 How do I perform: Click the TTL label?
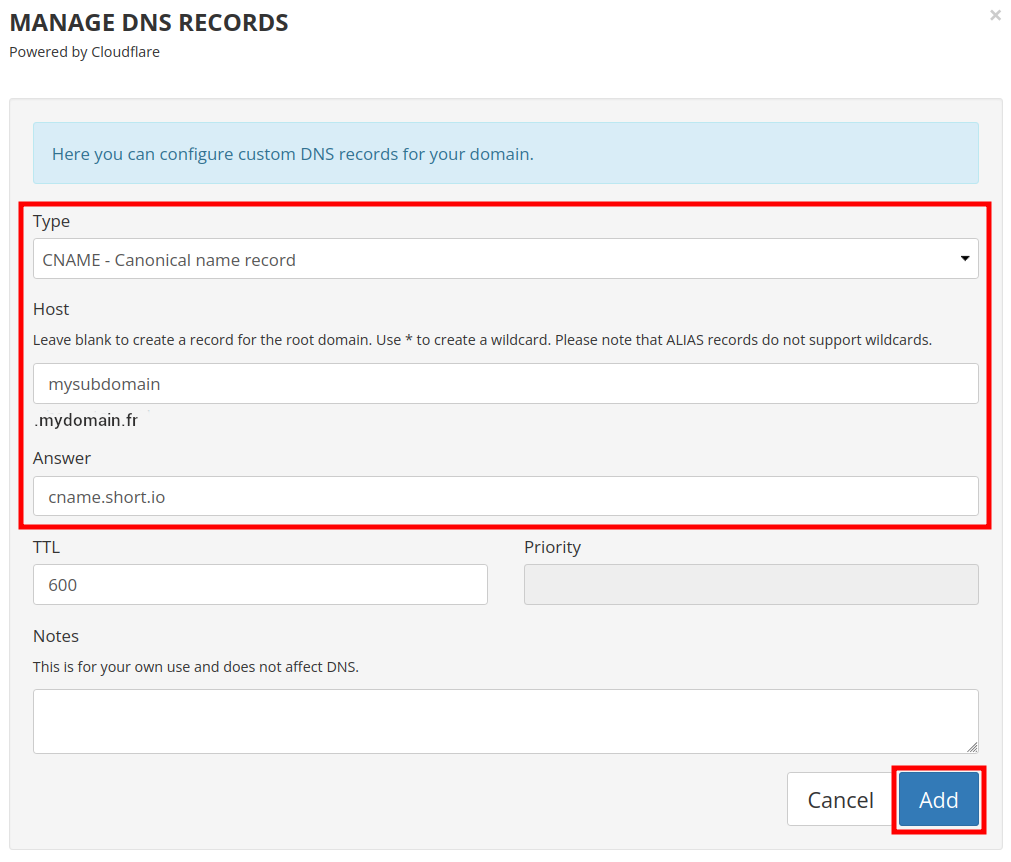pos(47,547)
